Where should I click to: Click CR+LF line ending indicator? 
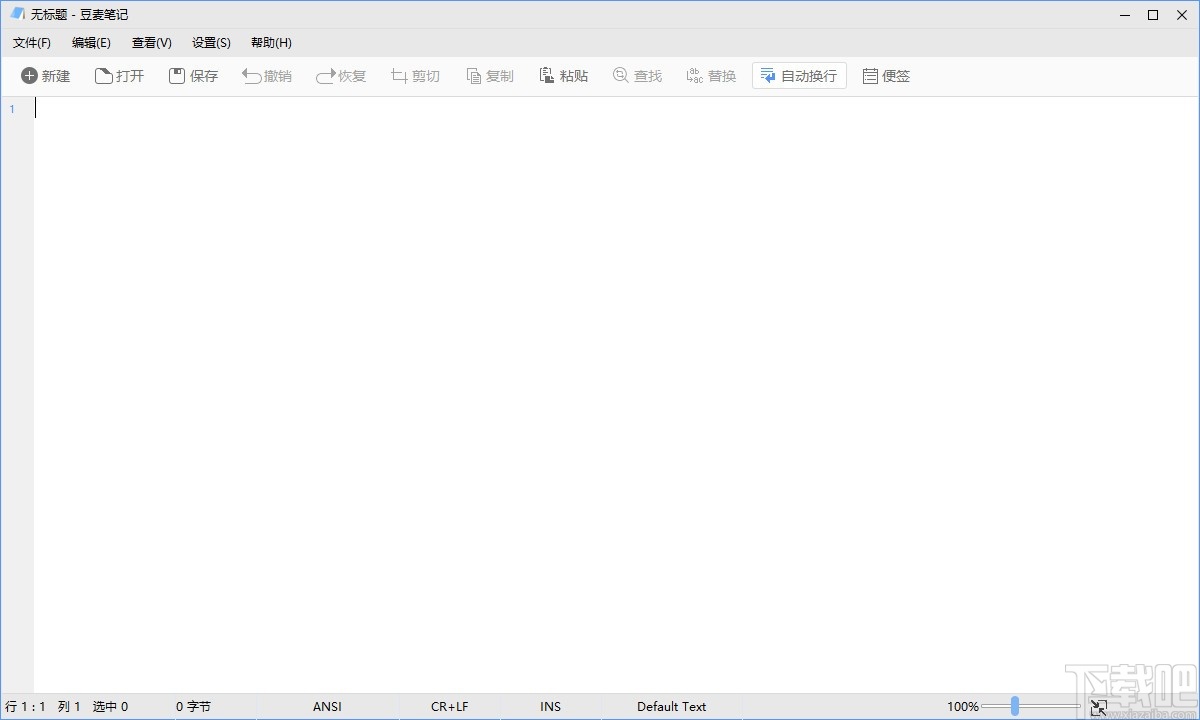[x=450, y=707]
